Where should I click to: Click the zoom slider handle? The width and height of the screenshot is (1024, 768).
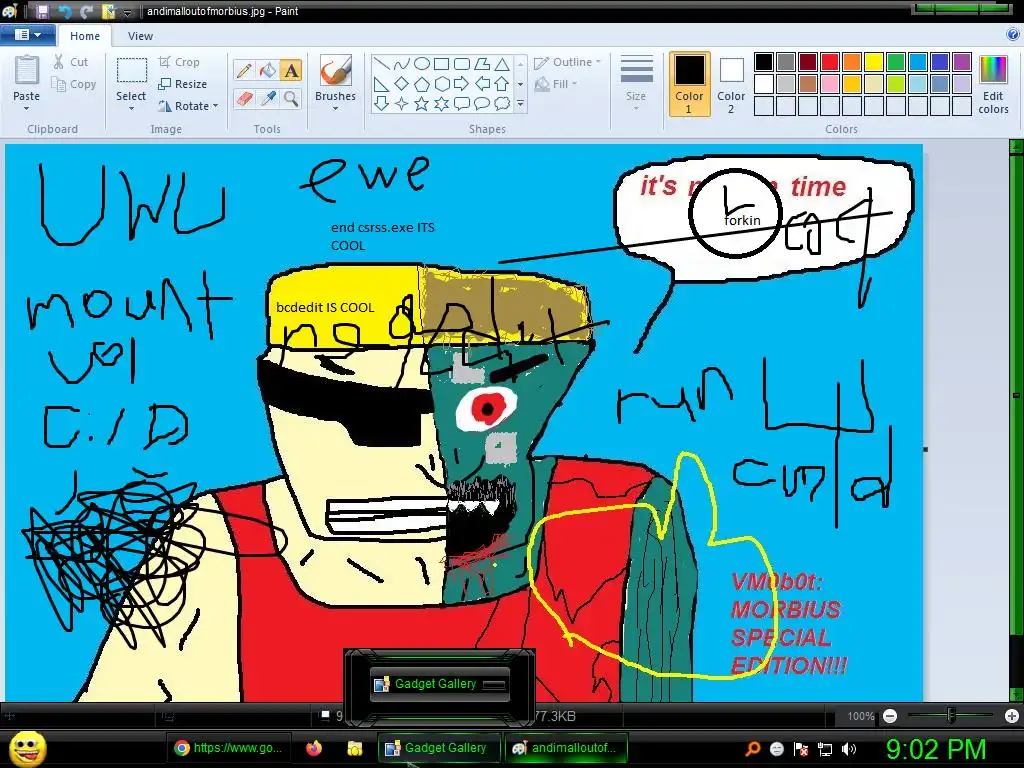point(952,716)
